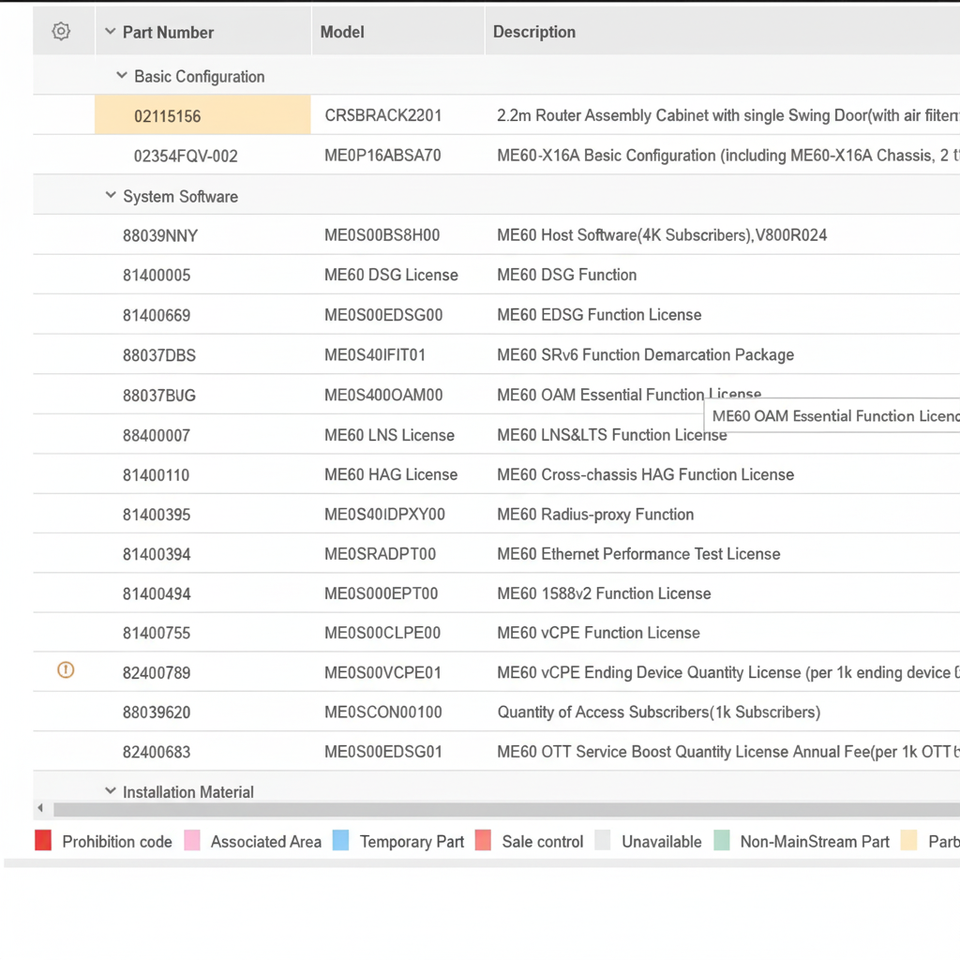Collapse the Installation Material group
960x960 pixels.
(110, 791)
